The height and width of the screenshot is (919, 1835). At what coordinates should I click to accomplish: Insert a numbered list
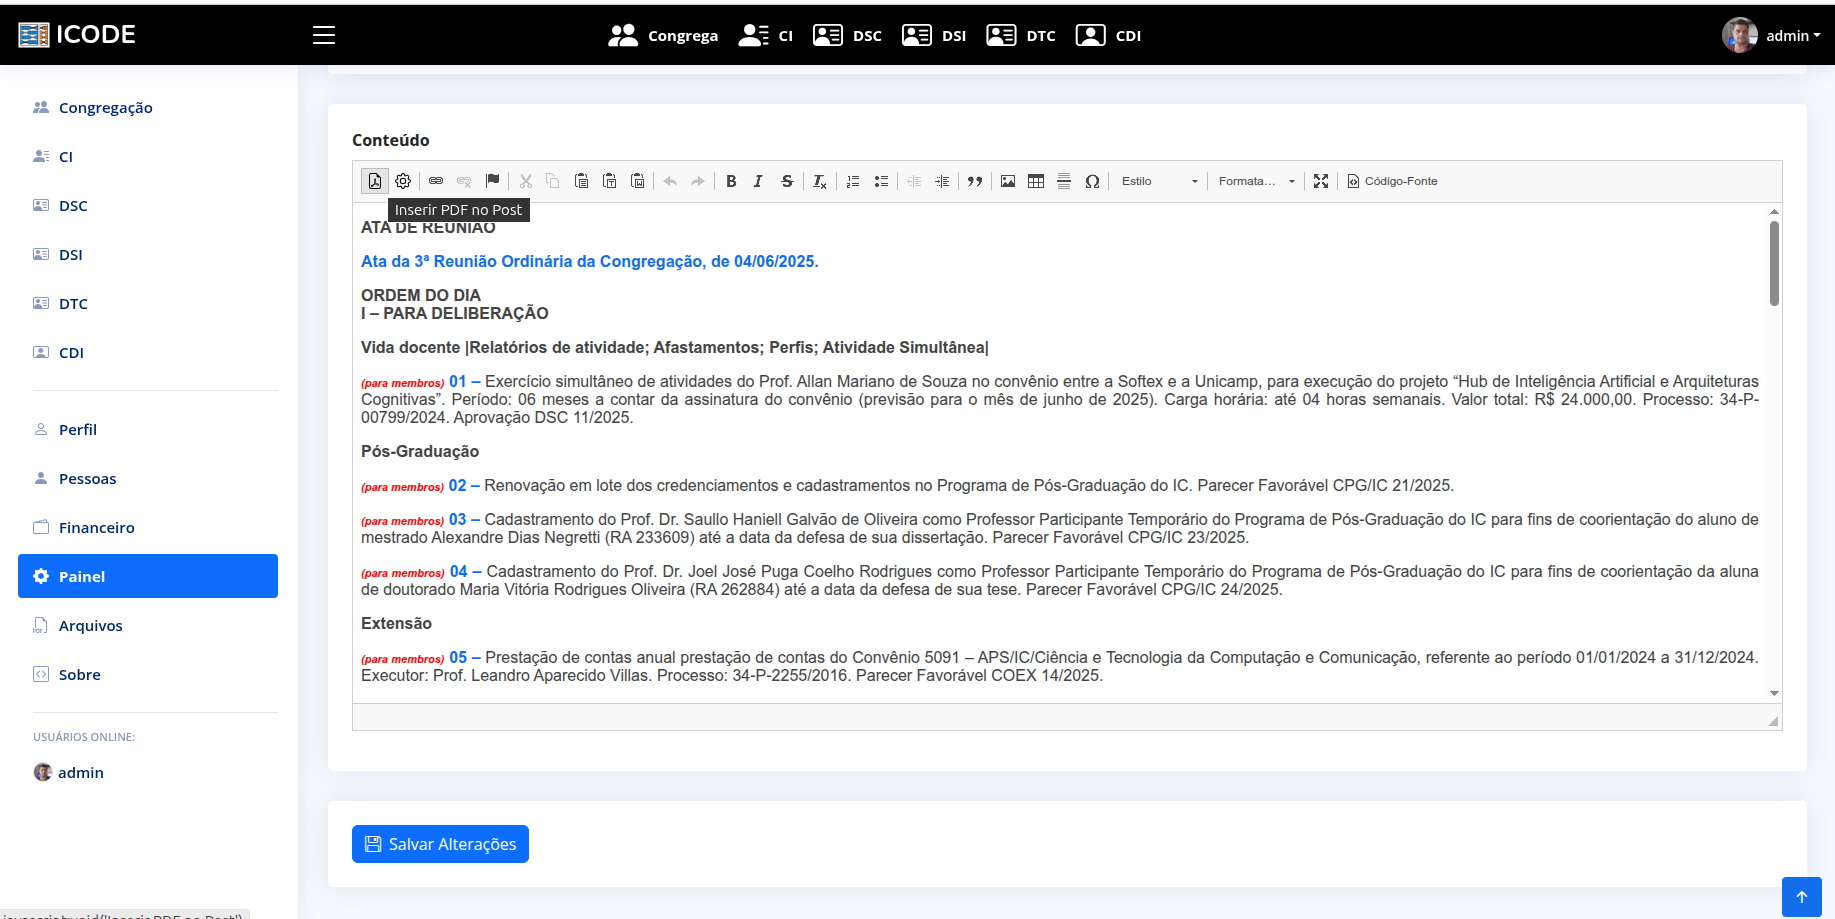(853, 181)
